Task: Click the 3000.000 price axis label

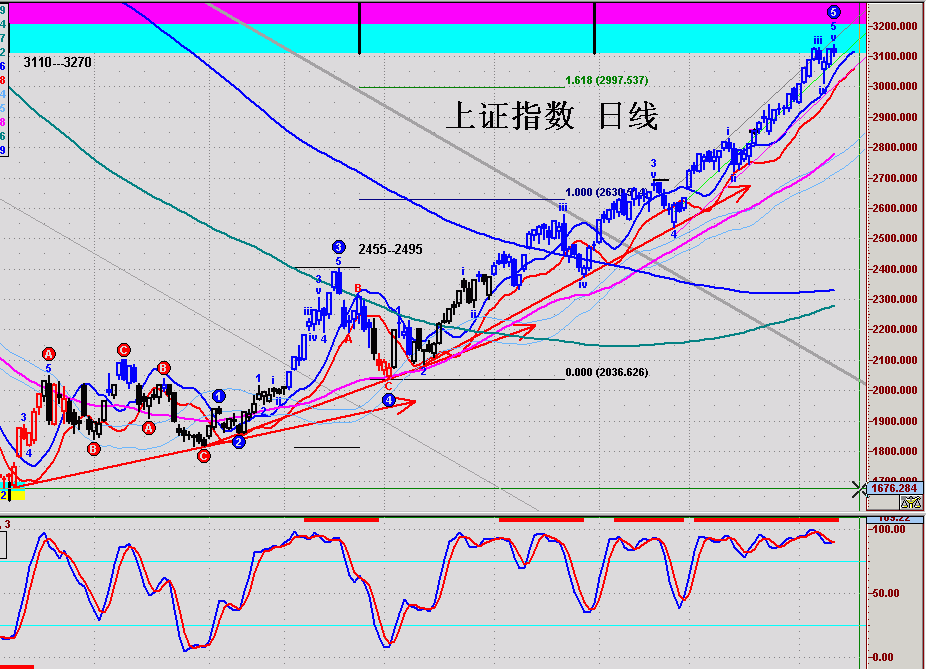Action: point(894,86)
